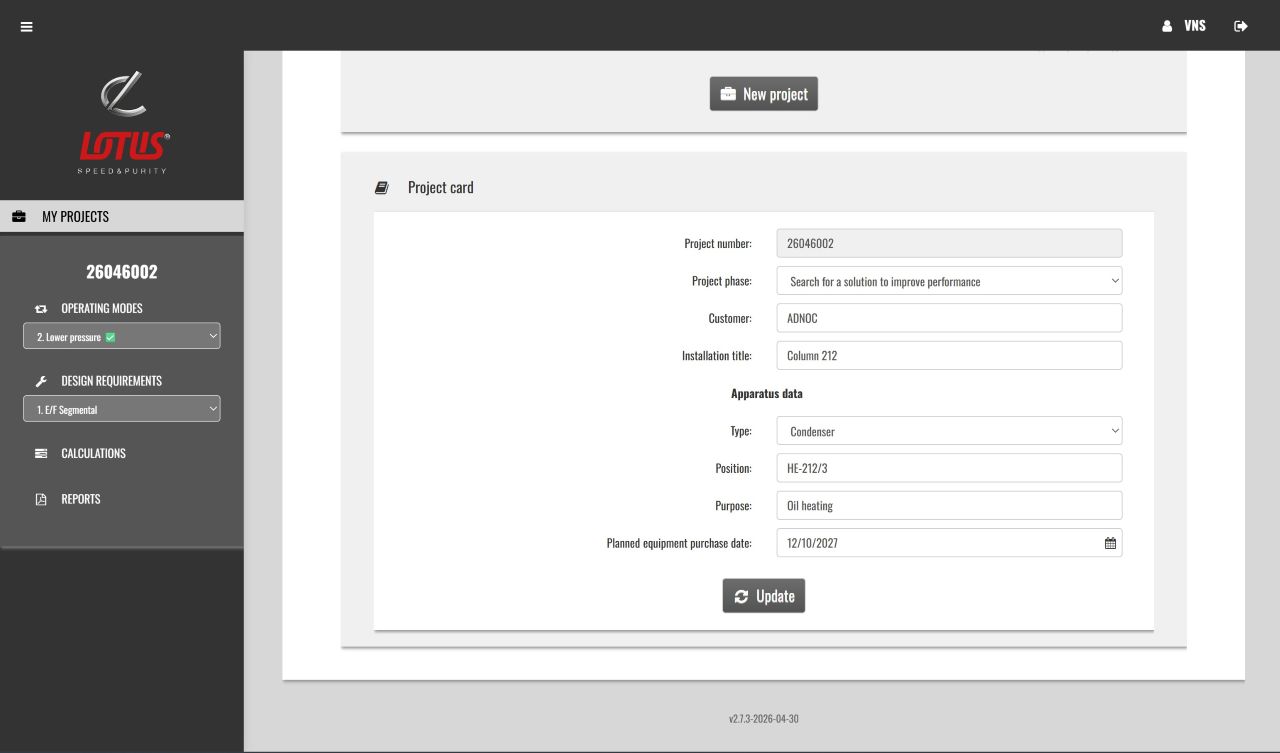Click the Purpose field 'Oil heating'

click(949, 505)
